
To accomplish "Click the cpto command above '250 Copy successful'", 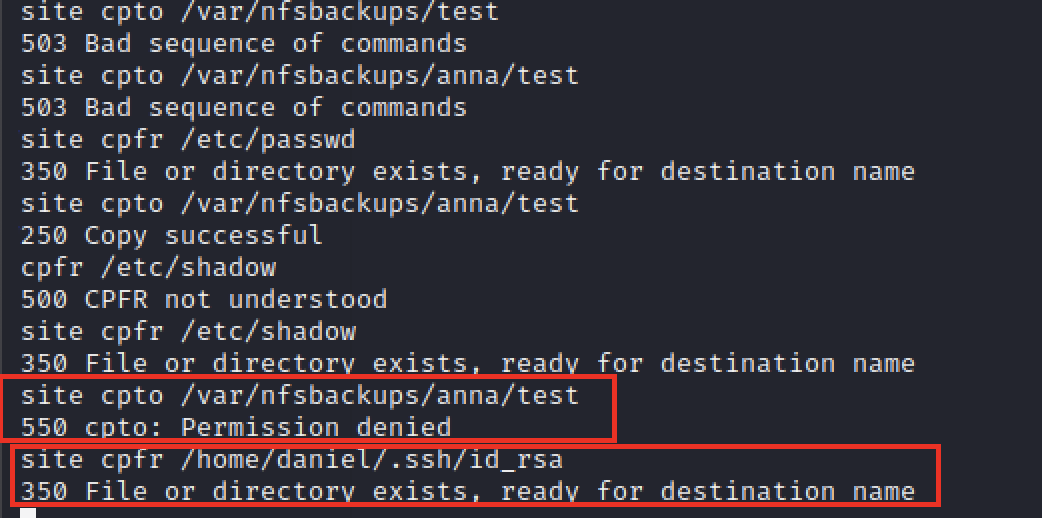I will (299, 203).
